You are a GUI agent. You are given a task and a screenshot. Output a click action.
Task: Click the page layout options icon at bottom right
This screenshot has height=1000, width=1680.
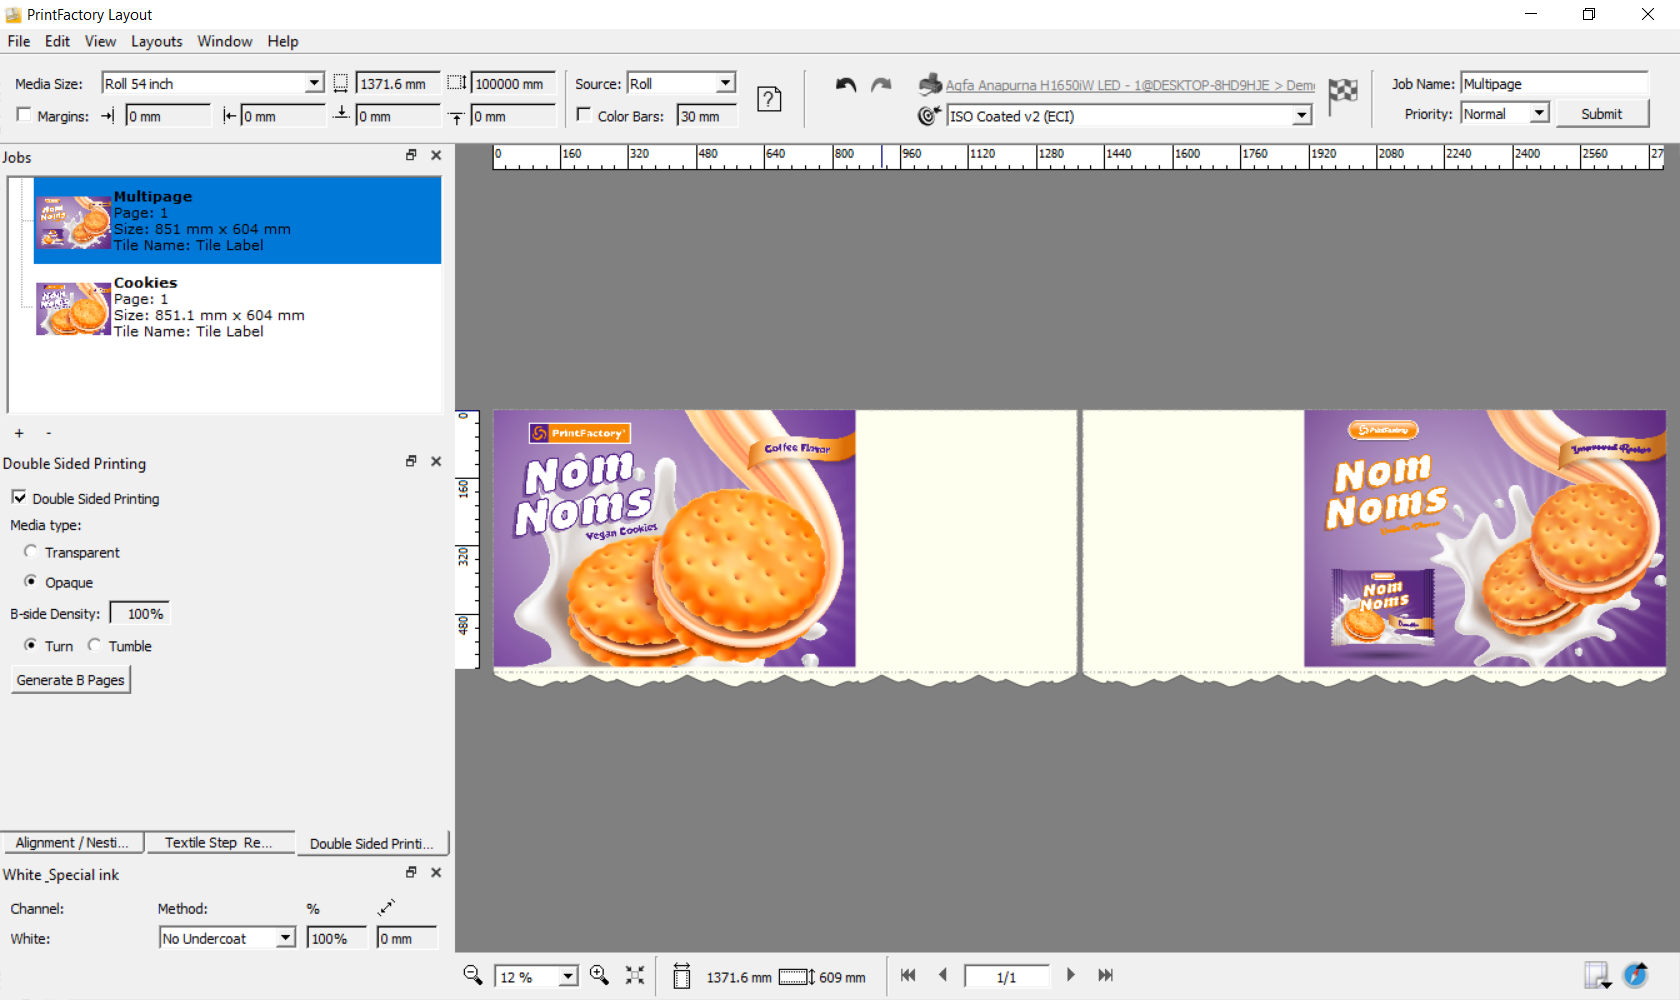click(x=1598, y=975)
